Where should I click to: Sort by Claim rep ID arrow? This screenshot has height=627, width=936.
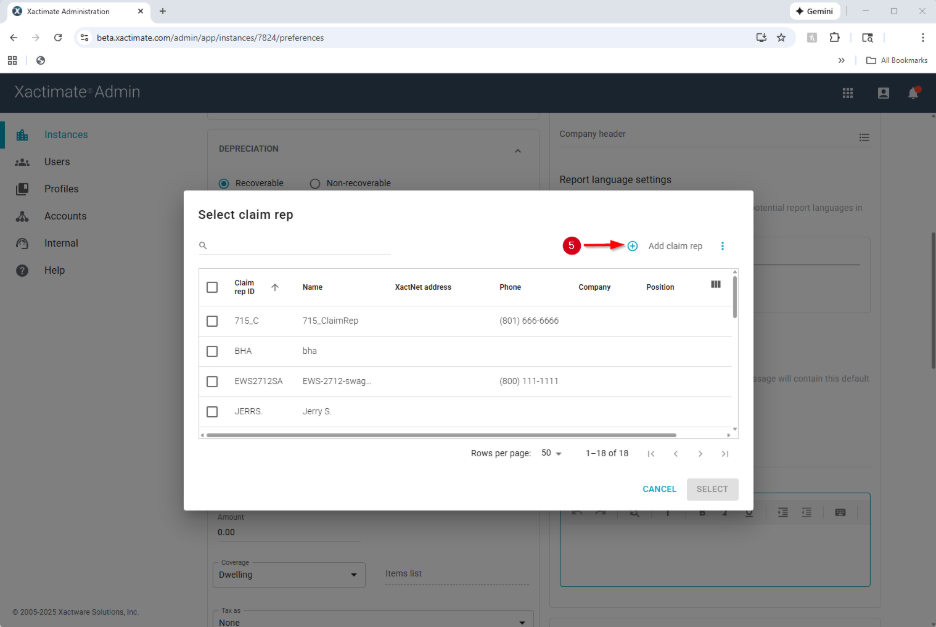(275, 287)
